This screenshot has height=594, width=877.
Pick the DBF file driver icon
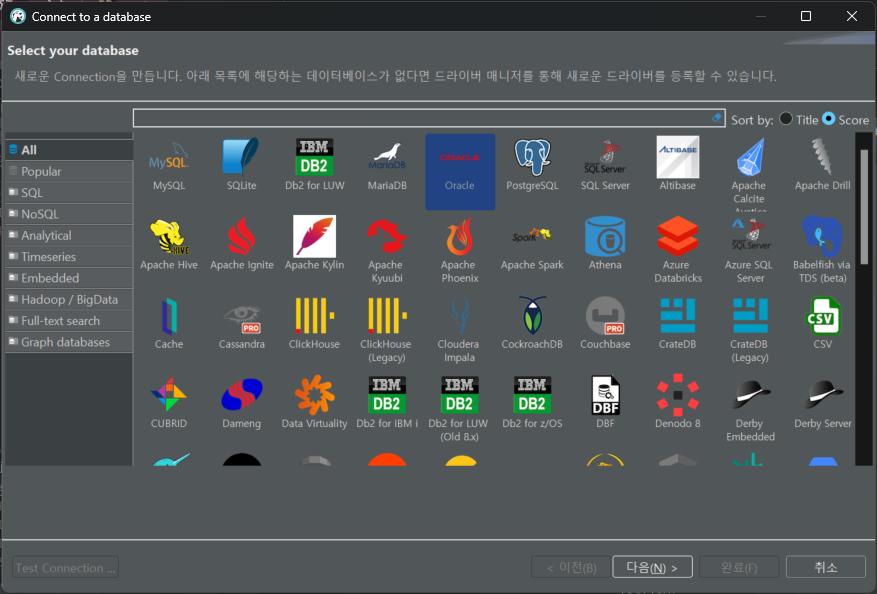(x=605, y=403)
